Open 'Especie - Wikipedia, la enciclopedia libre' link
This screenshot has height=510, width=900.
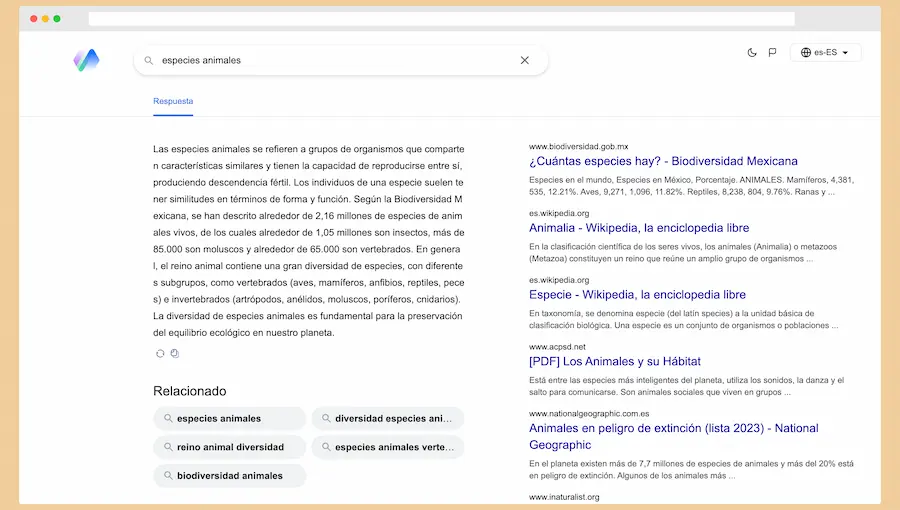637,295
